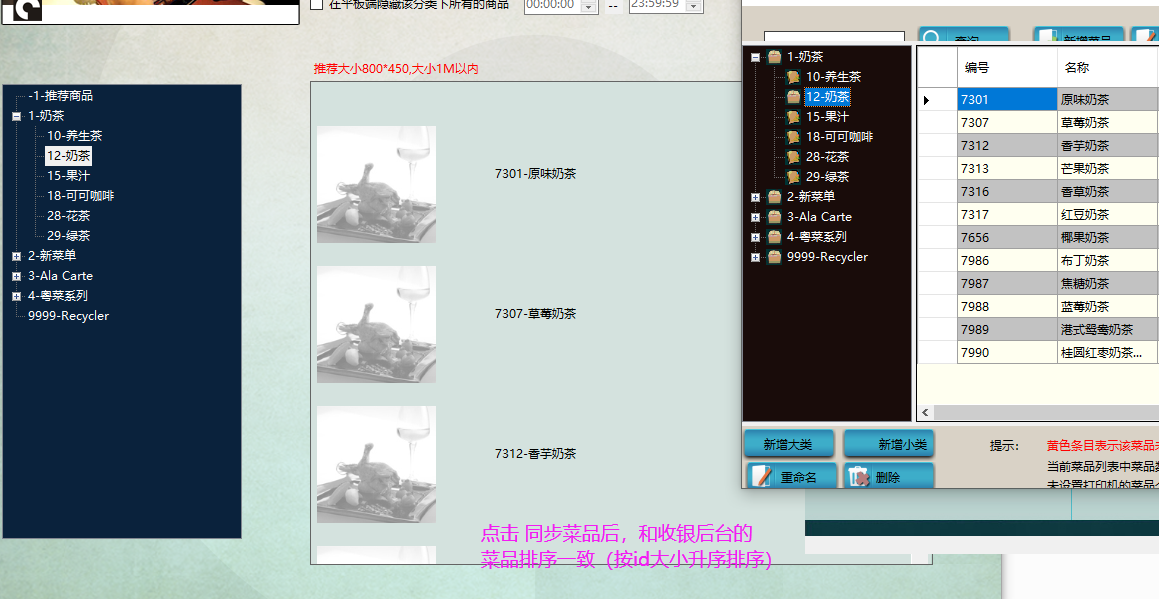
Task: Click table cell 香芋奶茶 in 名称 column
Action: (x=1107, y=146)
